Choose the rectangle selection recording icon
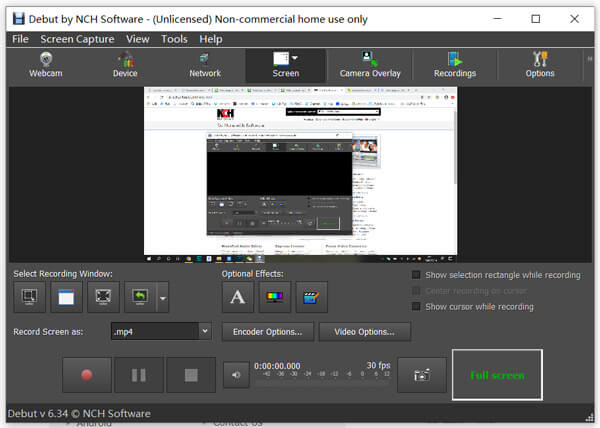Viewport: 600px width, 428px height. click(29, 297)
